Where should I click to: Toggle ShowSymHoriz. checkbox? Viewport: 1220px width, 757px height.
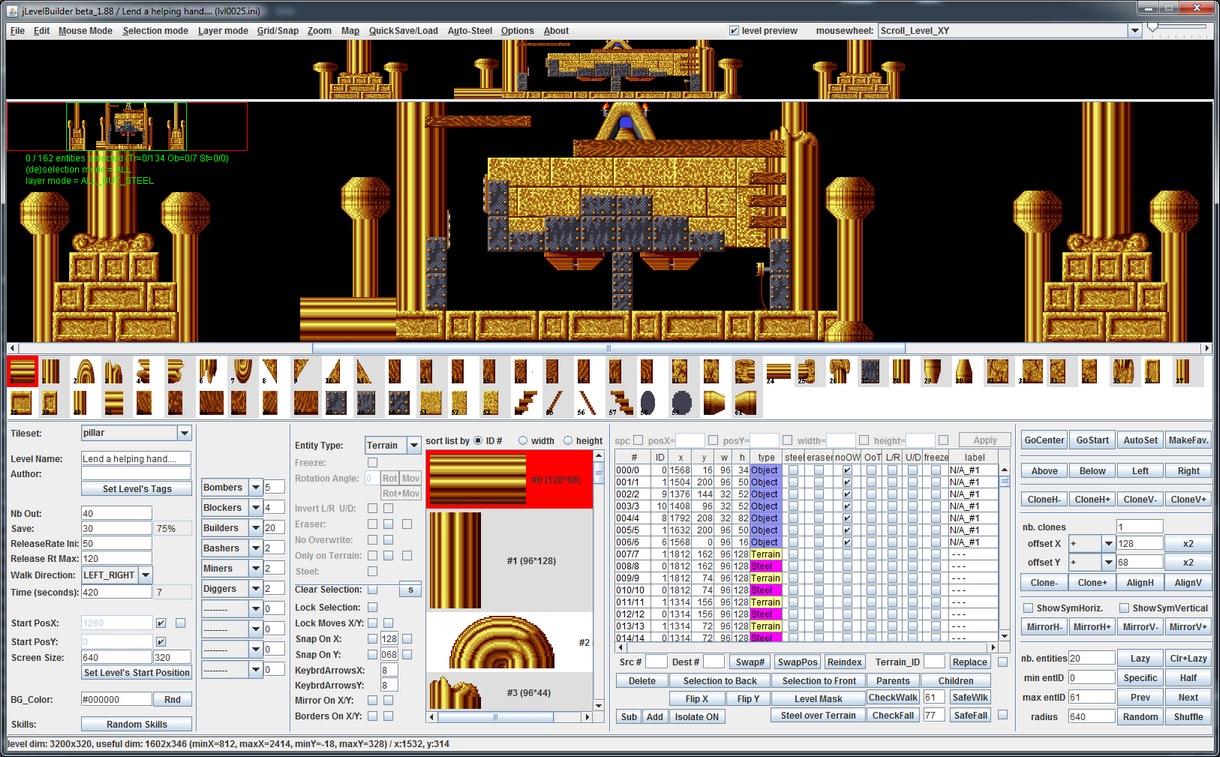tap(1028, 608)
